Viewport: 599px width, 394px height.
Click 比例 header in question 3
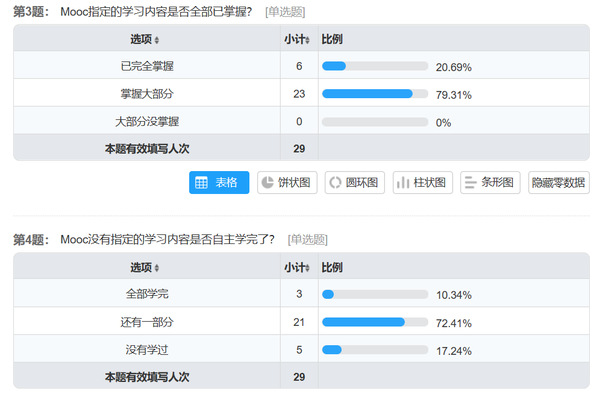[x=332, y=39]
